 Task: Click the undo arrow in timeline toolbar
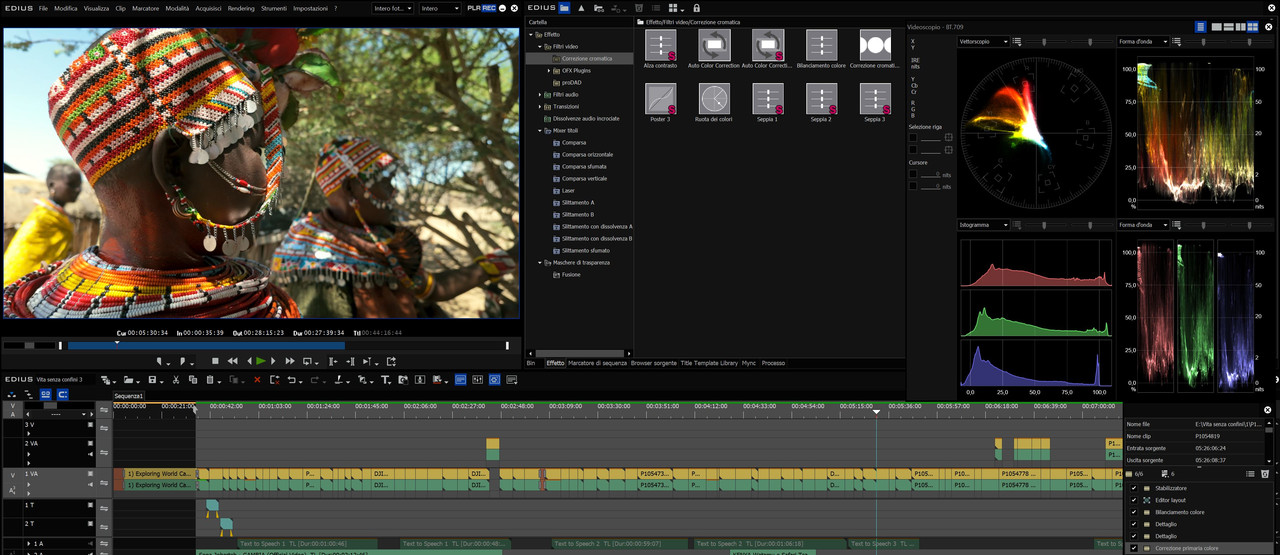coord(292,380)
